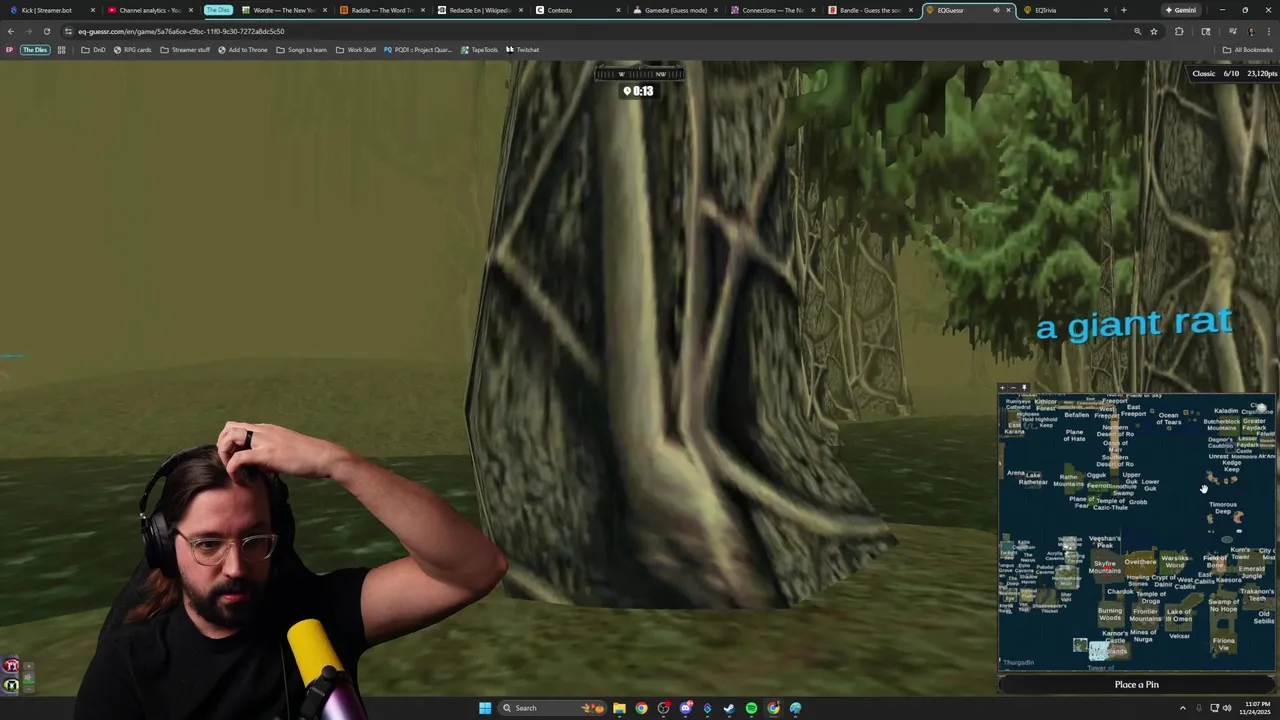Image resolution: width=1280 pixels, height=720 pixels.
Task: Open File Explorer from the taskbar
Action: tap(619, 708)
